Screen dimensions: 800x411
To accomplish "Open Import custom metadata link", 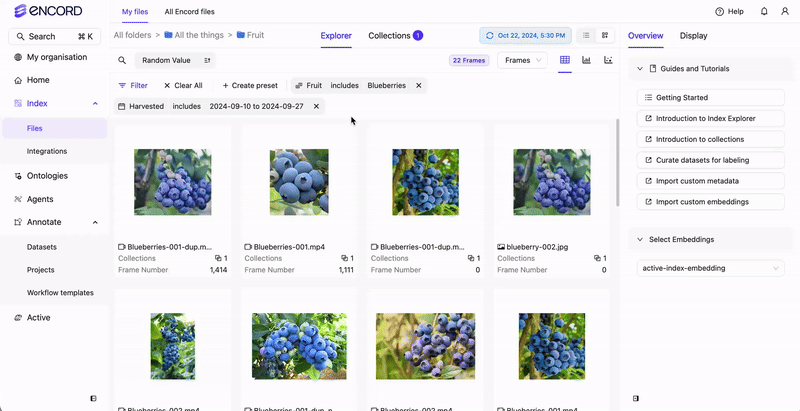I will point(711,181).
